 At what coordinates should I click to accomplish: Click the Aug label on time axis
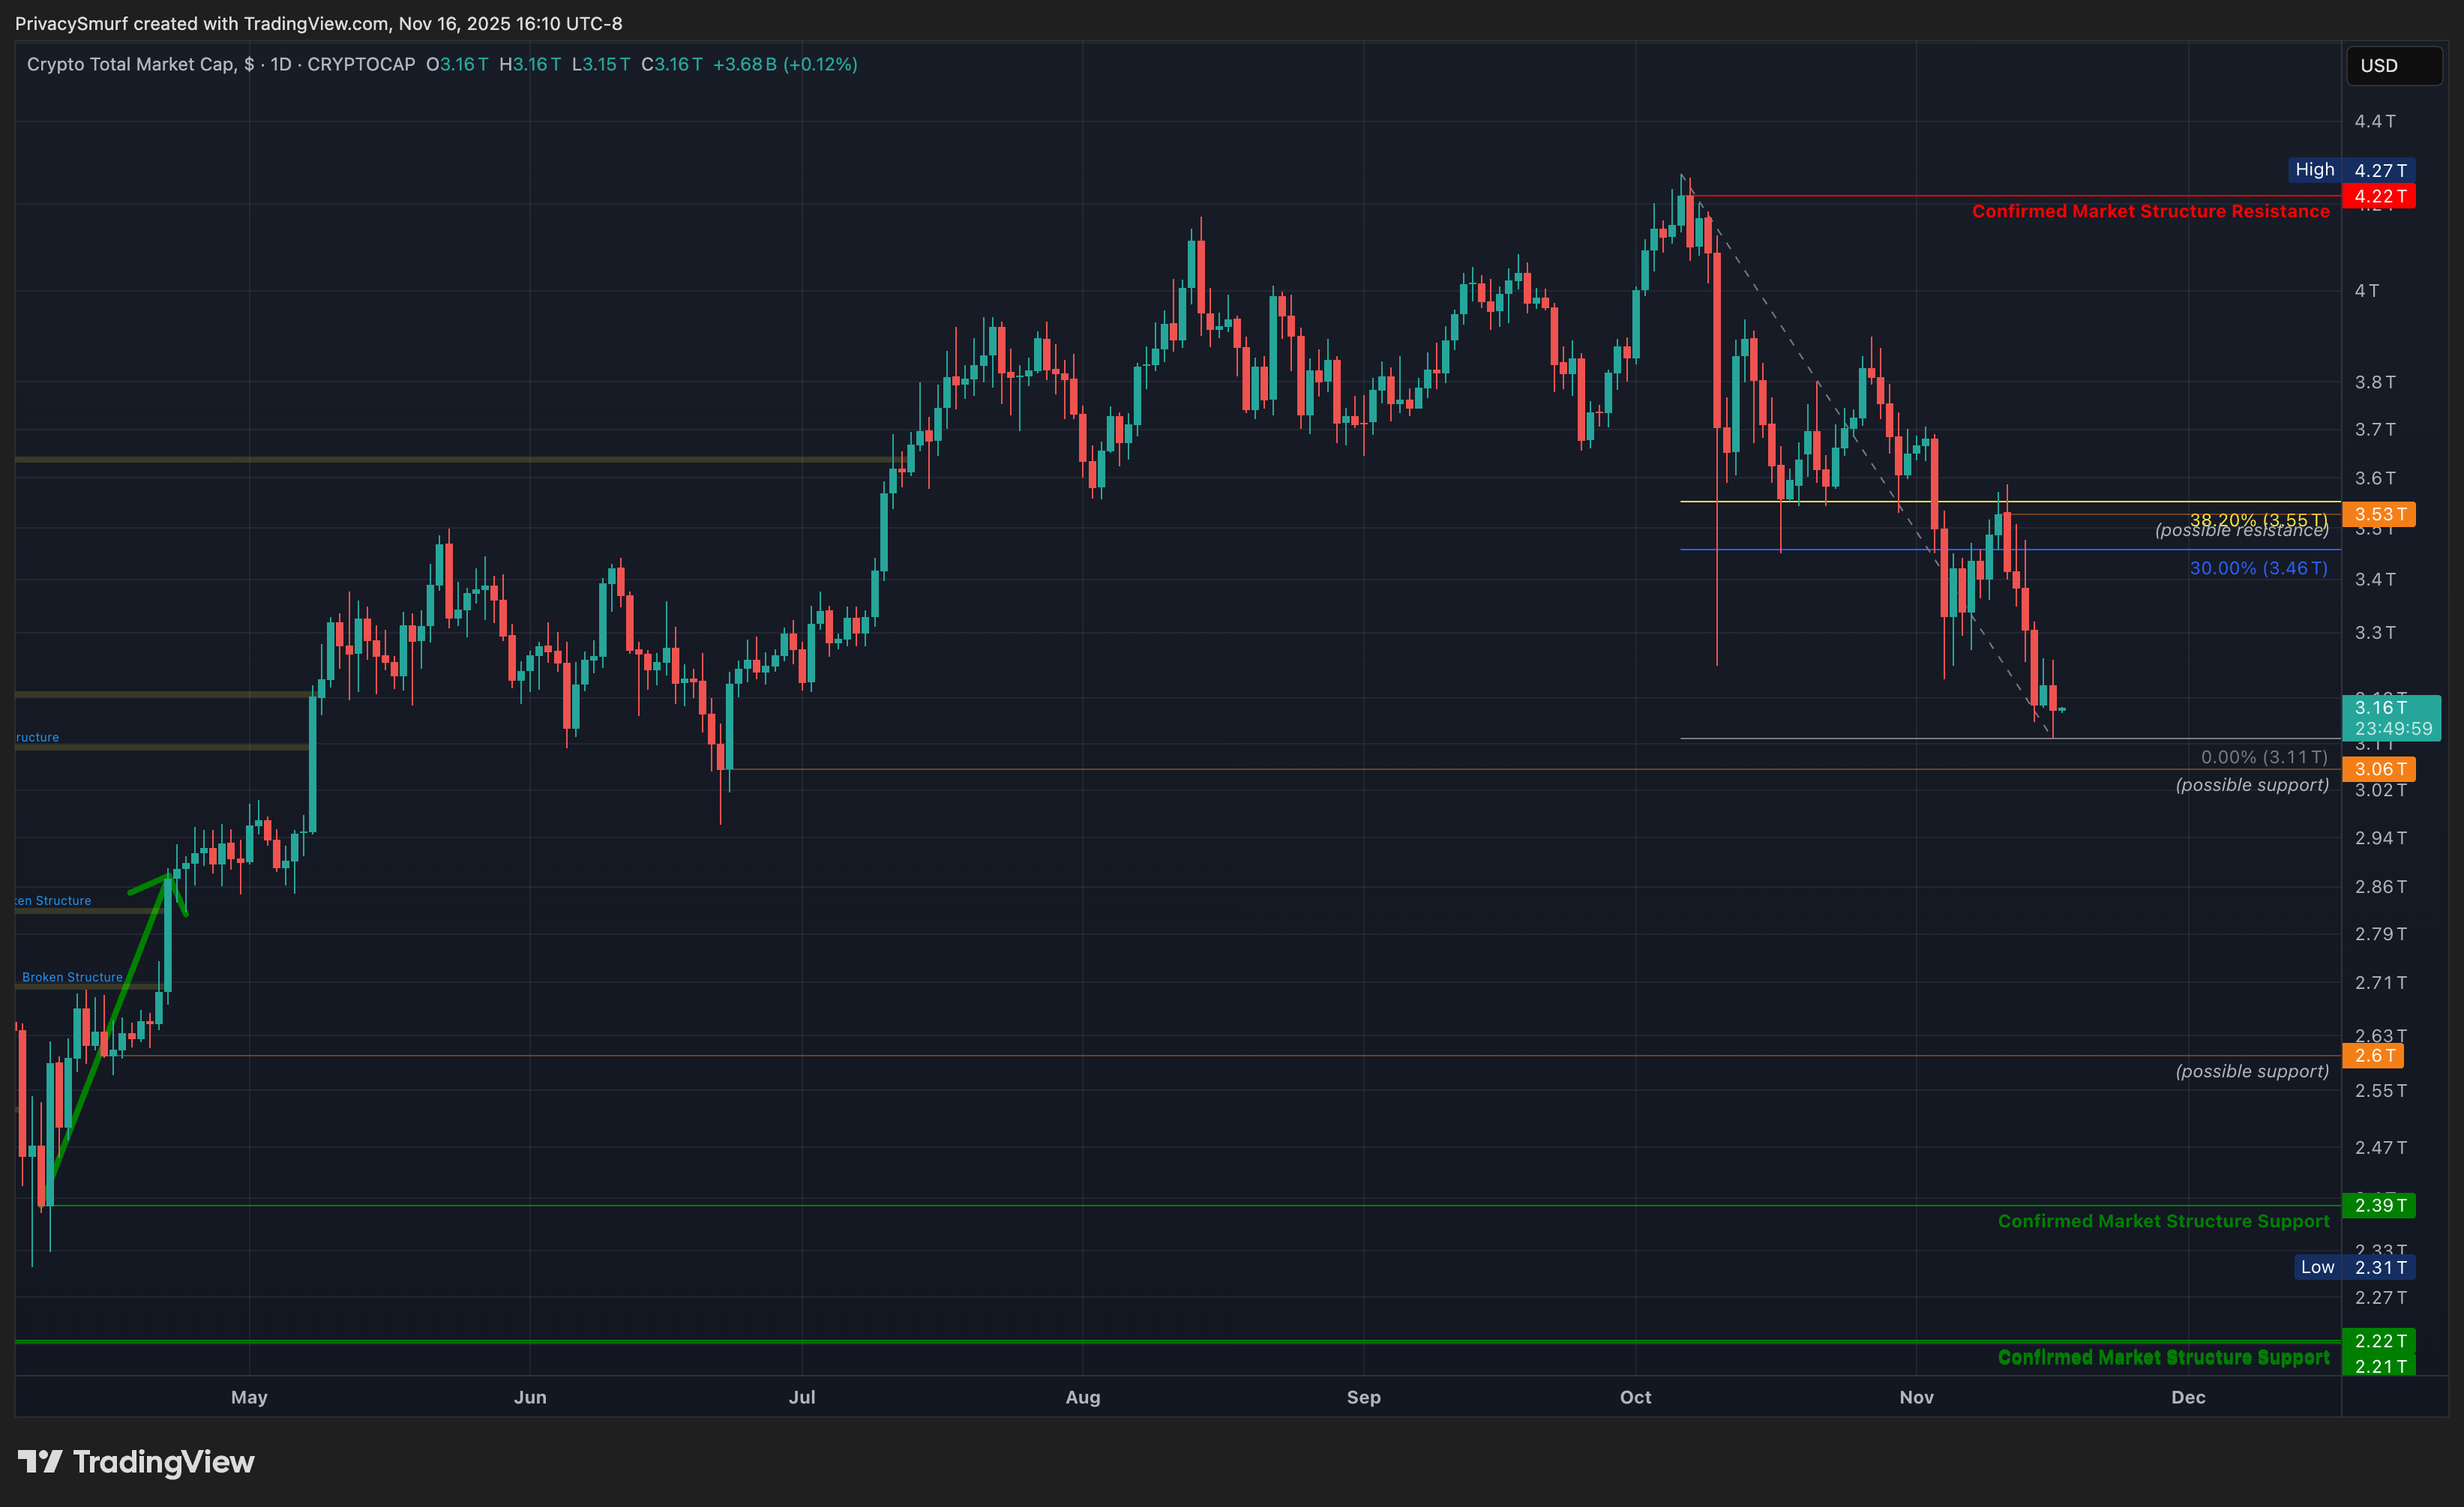point(1082,1397)
